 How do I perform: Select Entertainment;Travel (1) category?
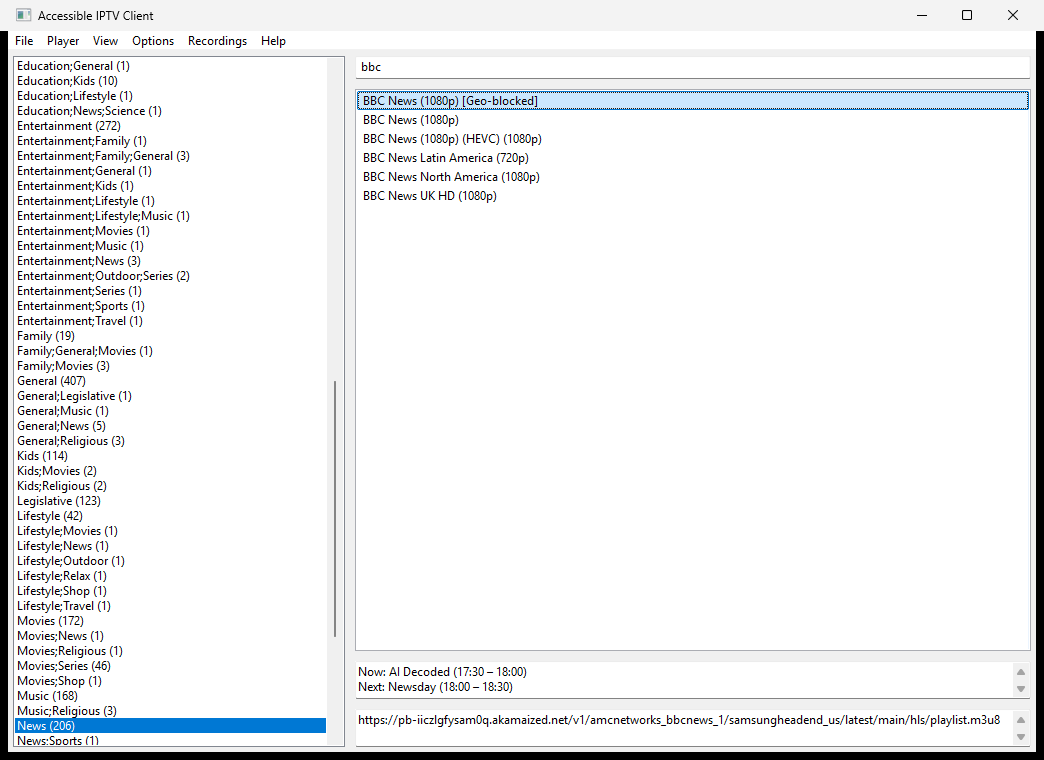pos(170,321)
